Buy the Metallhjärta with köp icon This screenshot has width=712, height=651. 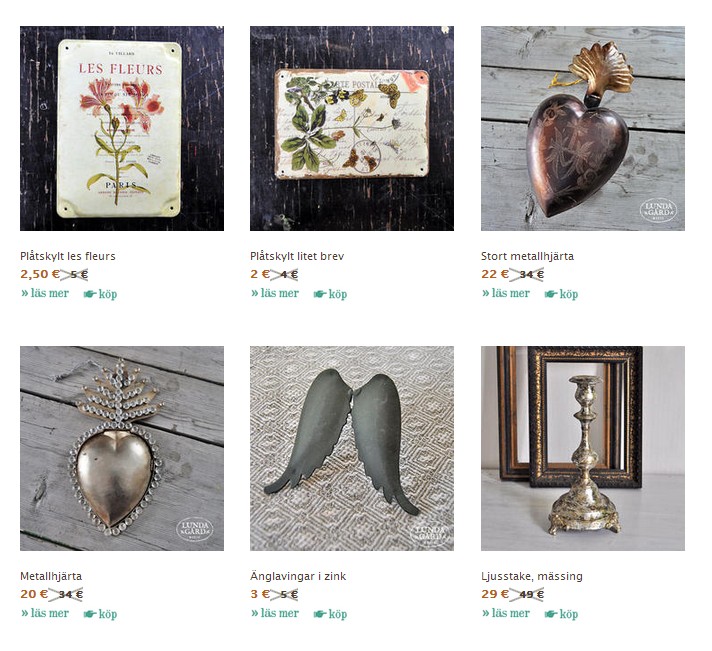coord(90,614)
